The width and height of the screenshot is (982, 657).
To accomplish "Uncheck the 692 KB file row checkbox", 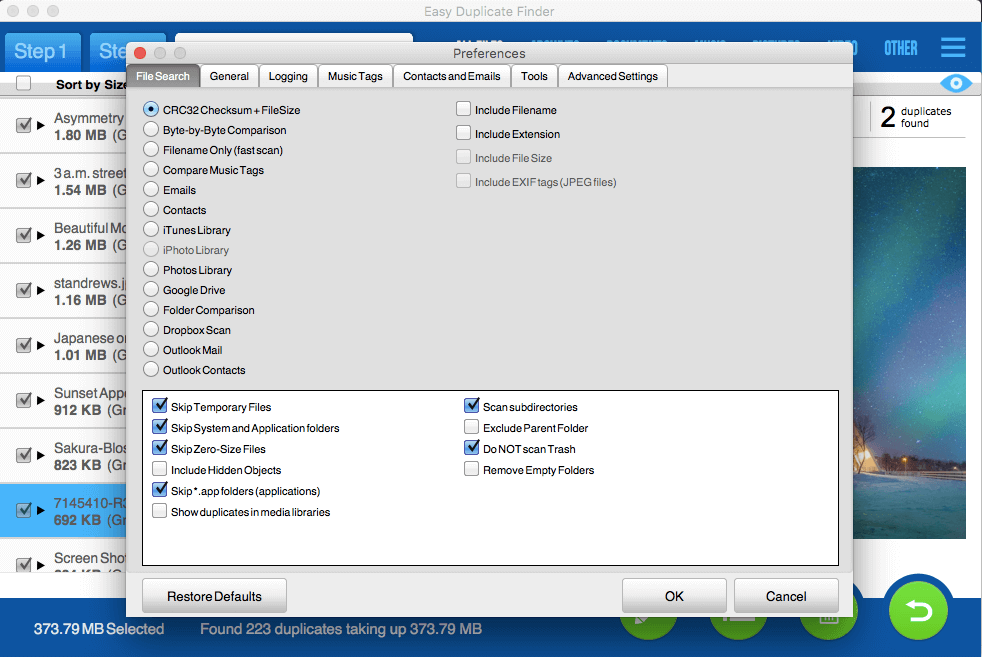I will [x=24, y=510].
